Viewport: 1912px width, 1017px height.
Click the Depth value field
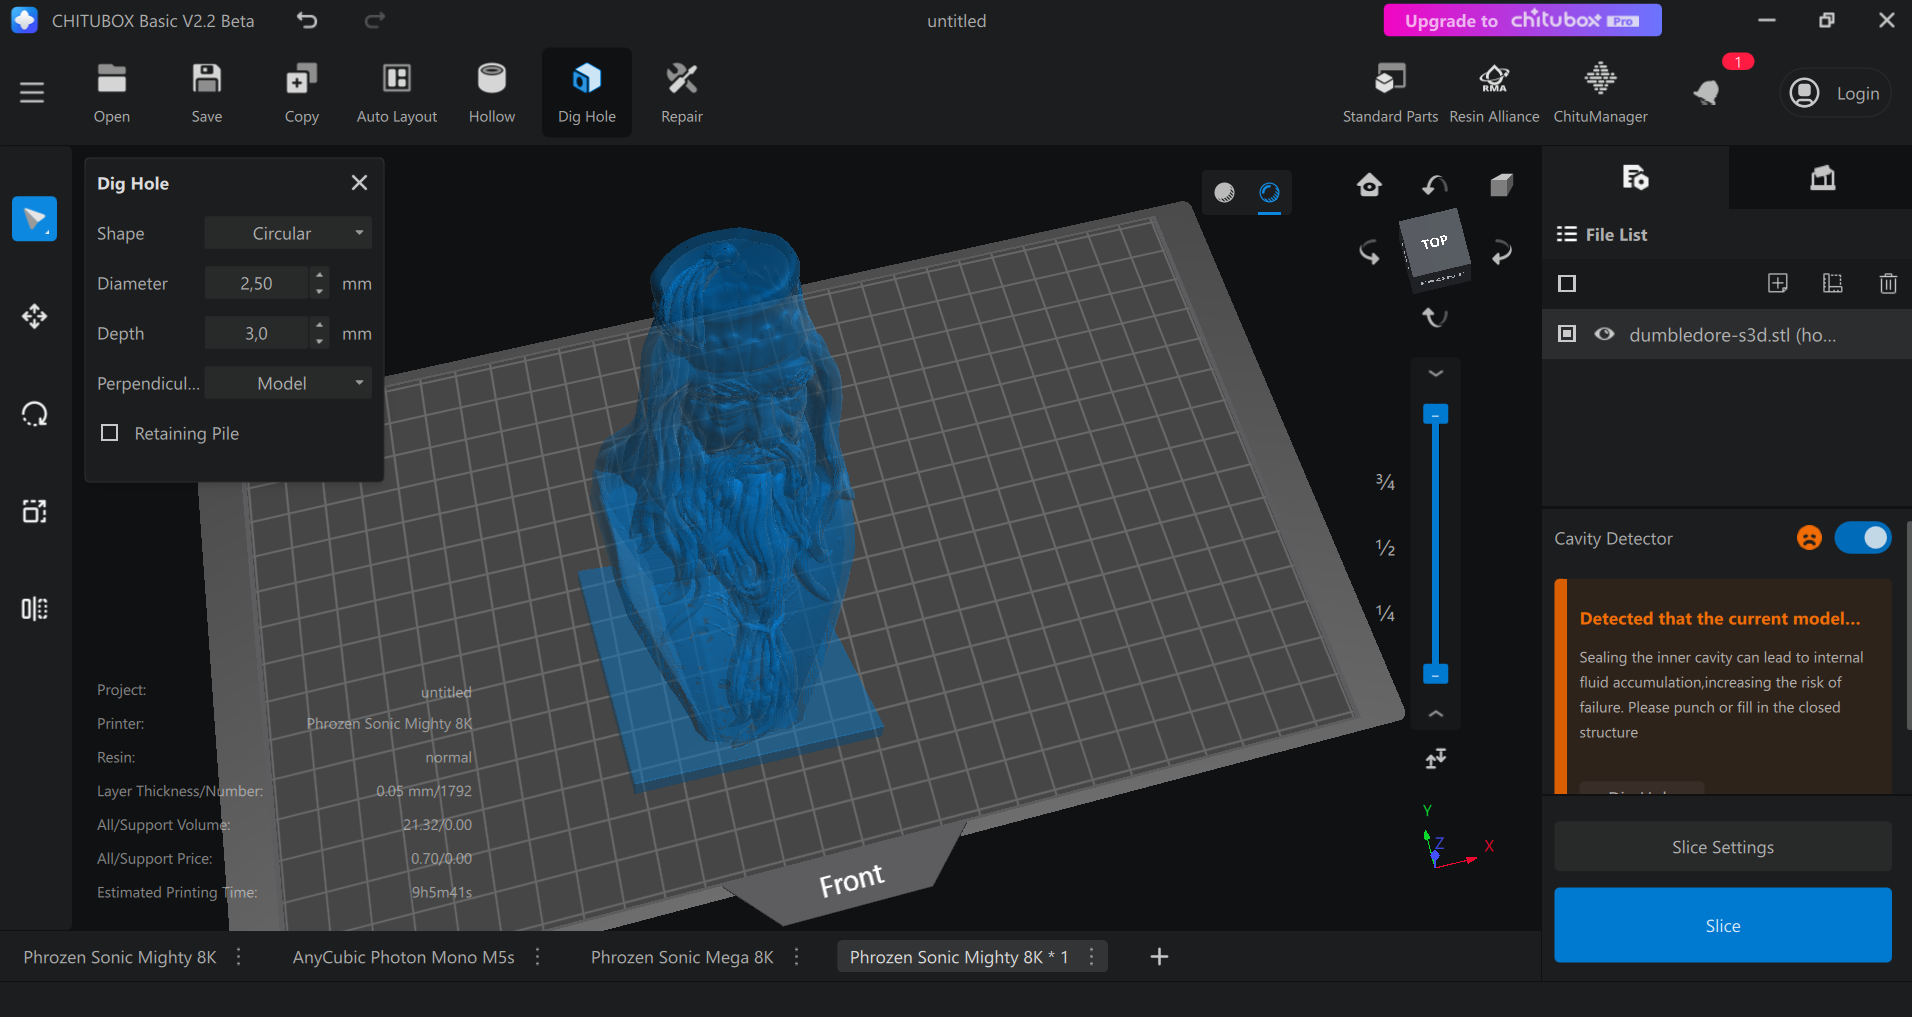pyautogui.click(x=256, y=333)
